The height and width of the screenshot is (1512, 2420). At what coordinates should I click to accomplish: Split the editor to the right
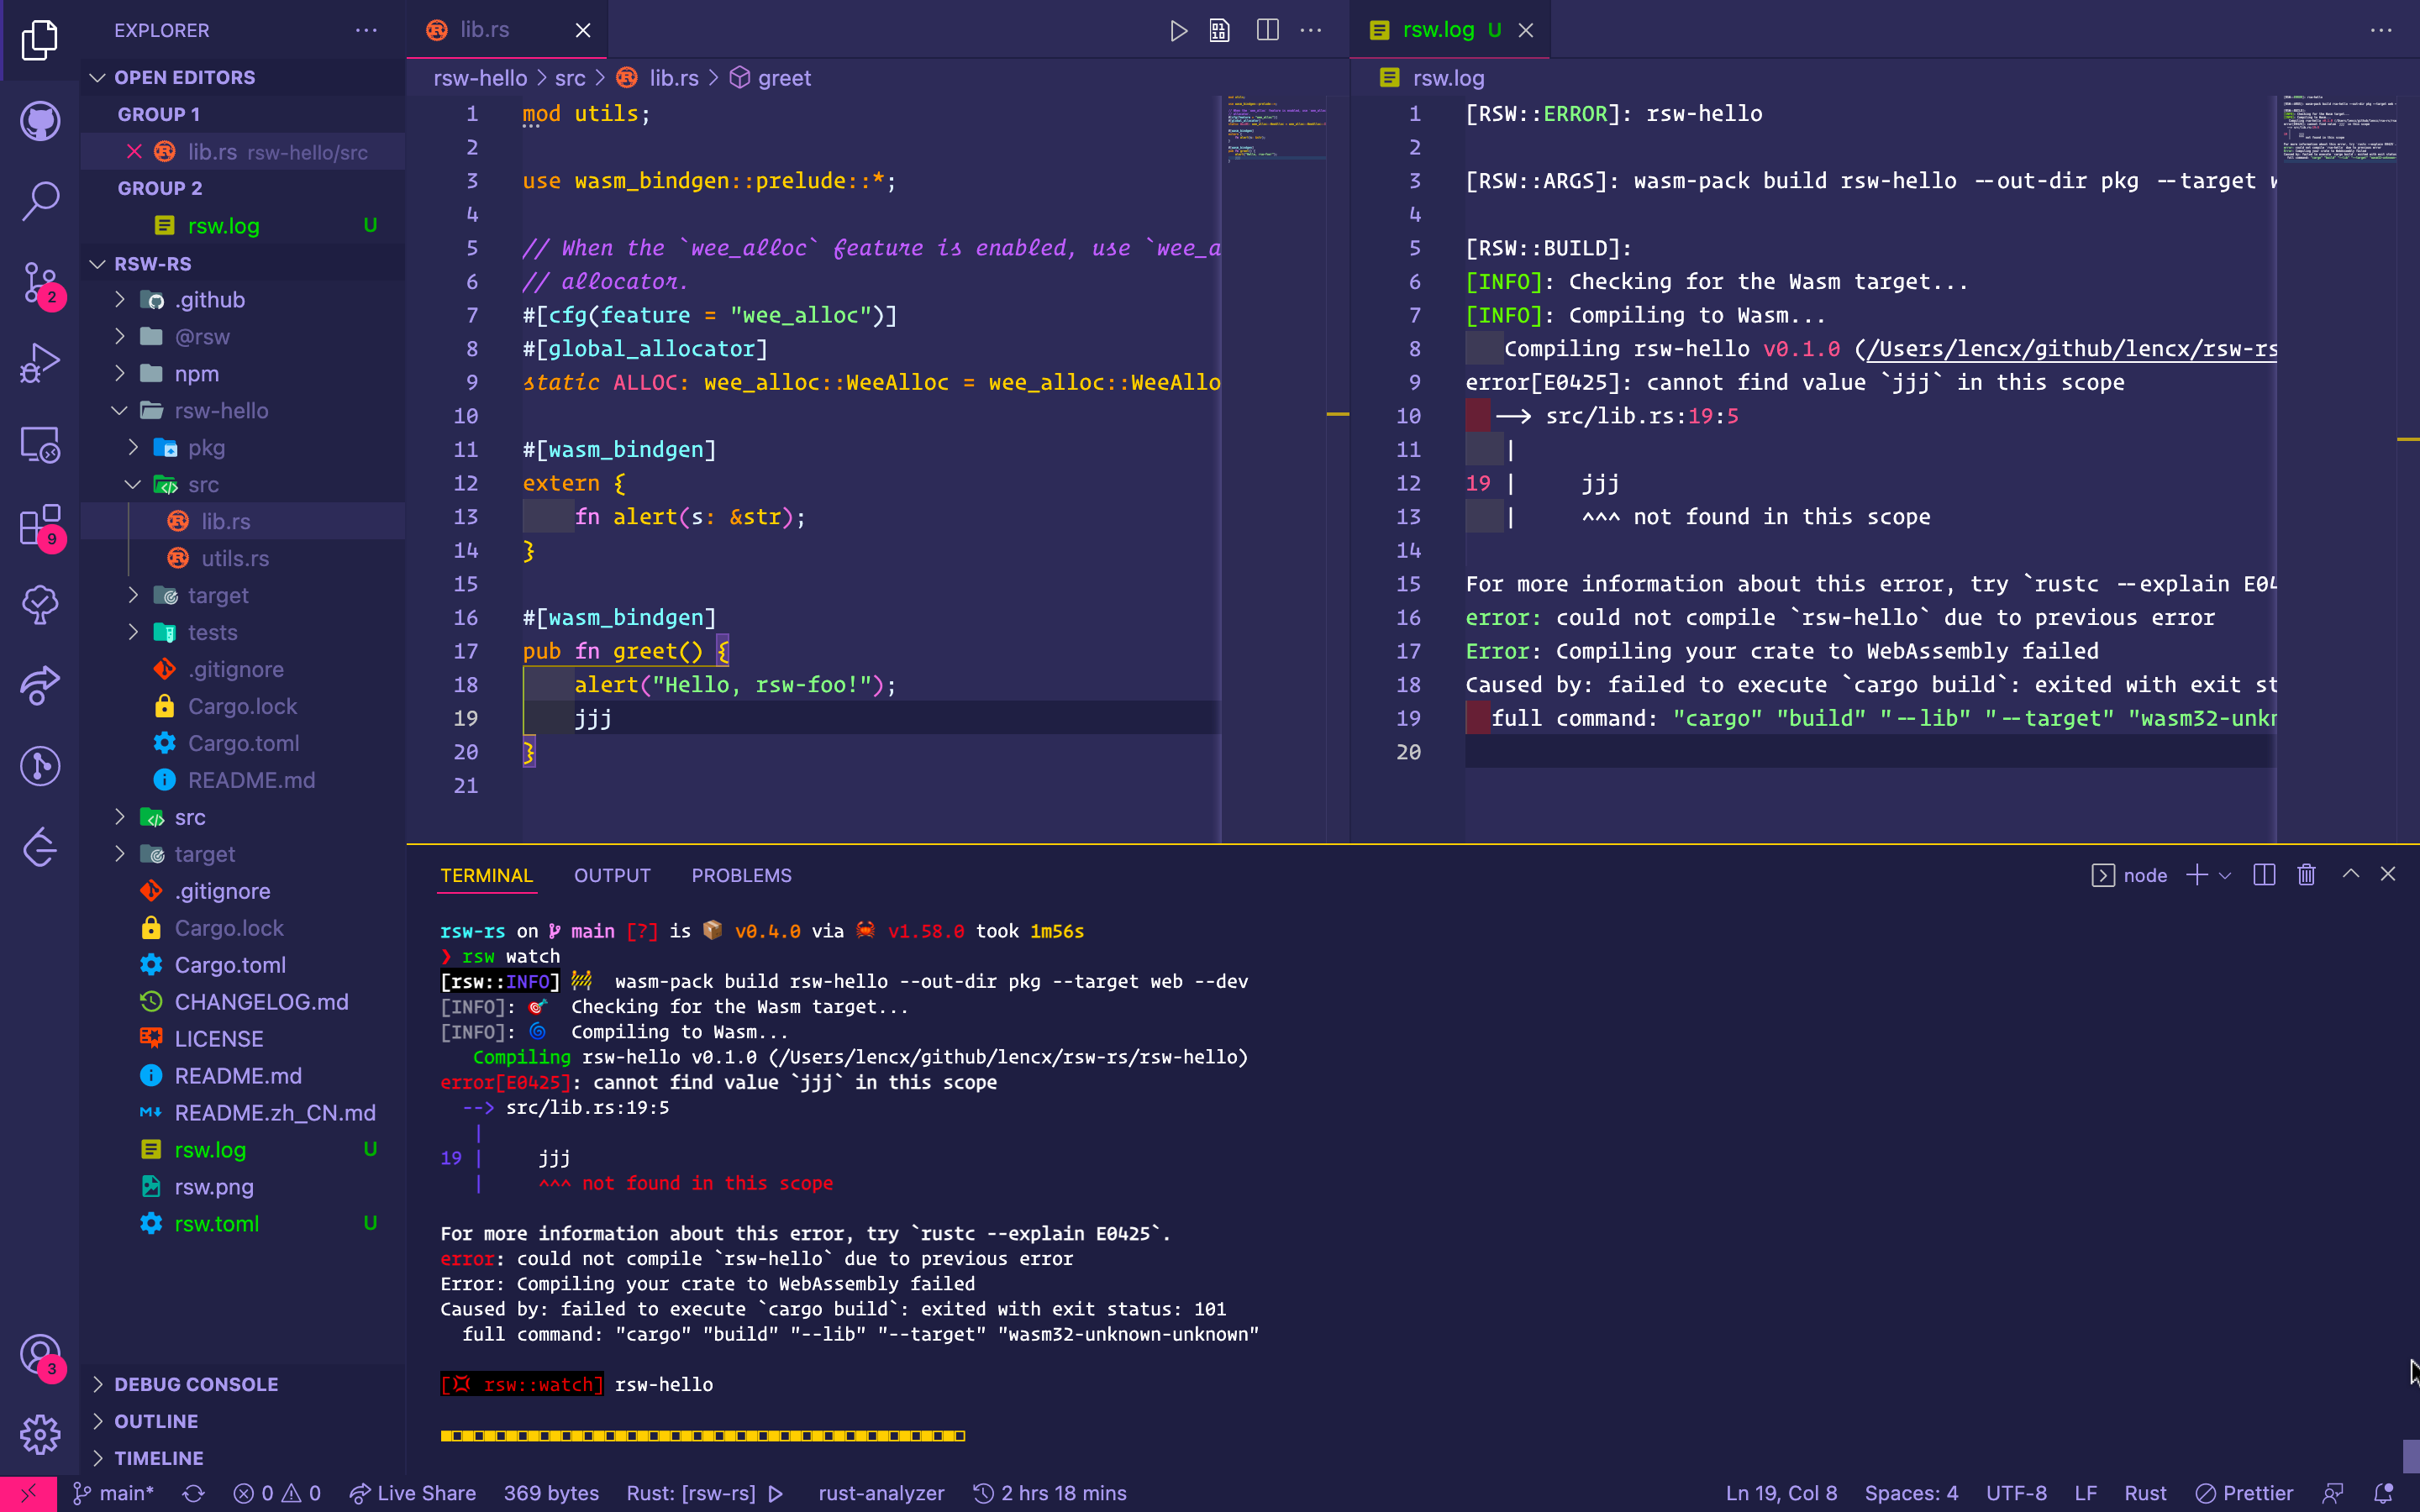tap(1266, 30)
